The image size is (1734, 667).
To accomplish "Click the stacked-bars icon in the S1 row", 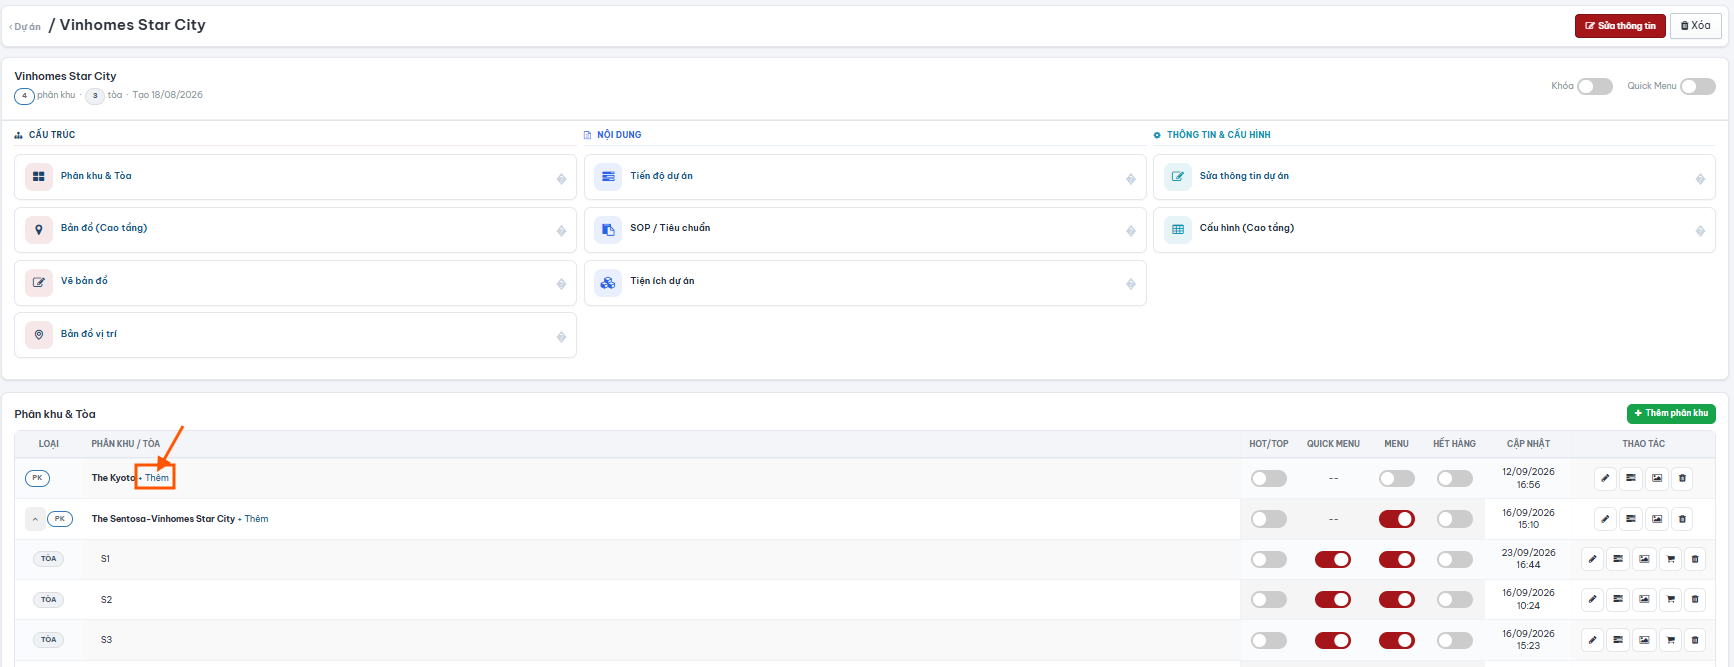I will tap(1618, 559).
